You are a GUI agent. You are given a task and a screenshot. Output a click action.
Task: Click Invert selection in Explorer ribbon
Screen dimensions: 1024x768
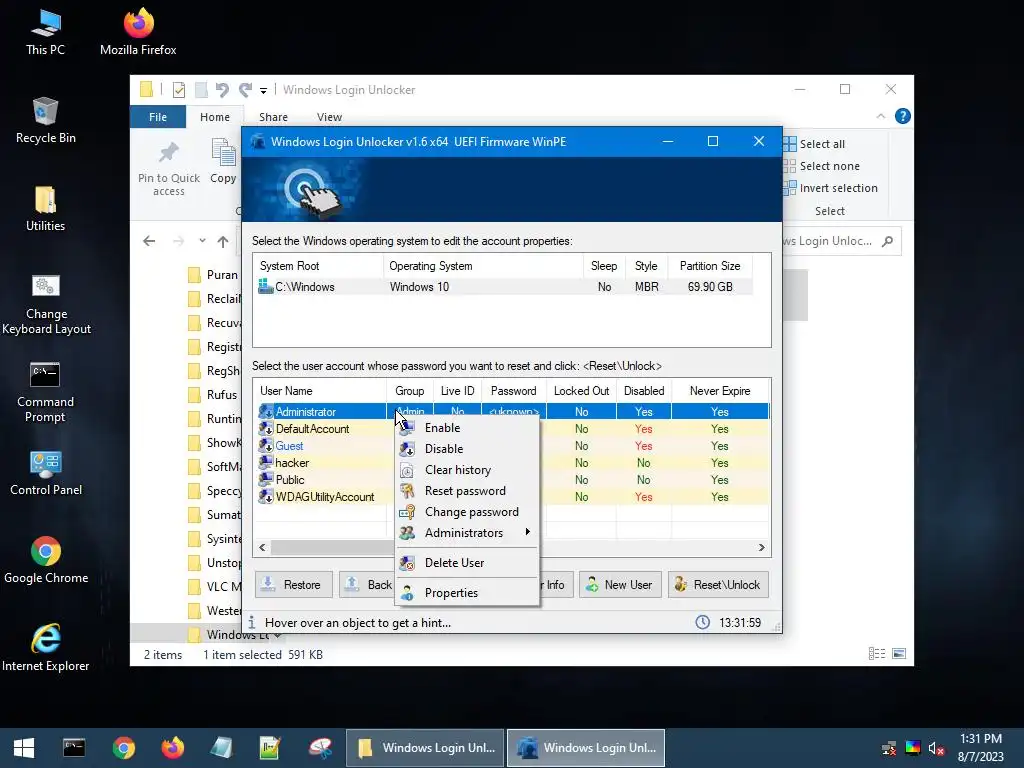point(831,188)
